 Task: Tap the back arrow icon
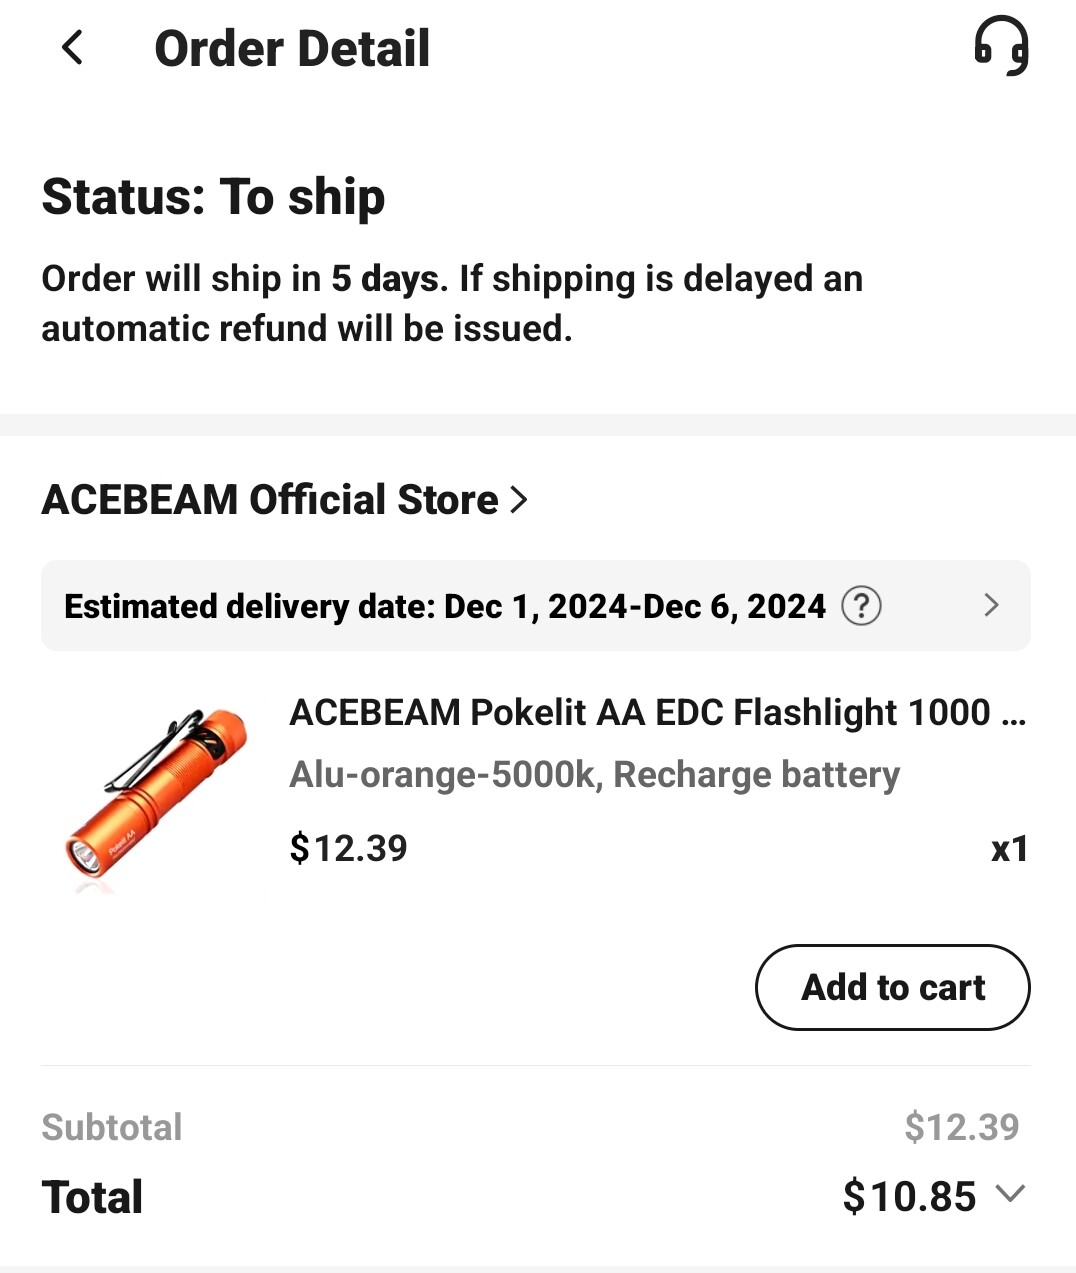coord(72,47)
